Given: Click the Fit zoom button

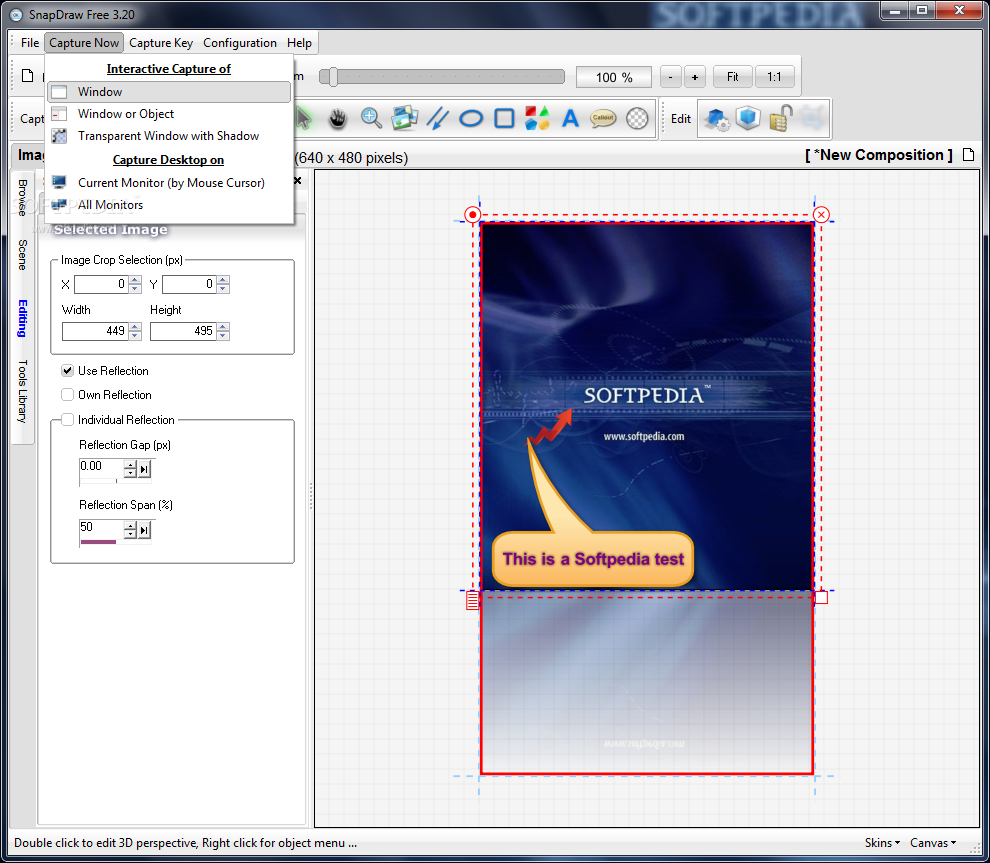Looking at the screenshot, I should click(x=732, y=77).
